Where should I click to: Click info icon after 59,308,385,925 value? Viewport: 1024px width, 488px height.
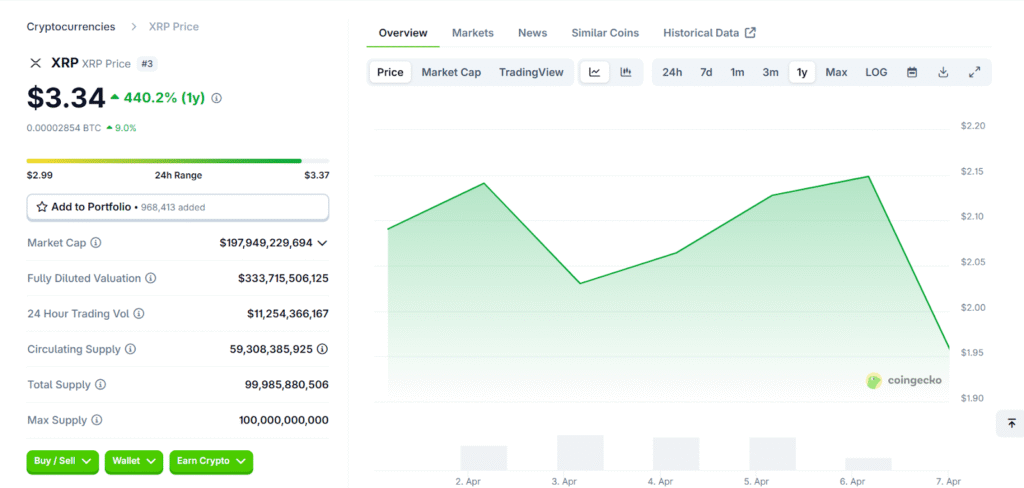pyautogui.click(x=322, y=350)
